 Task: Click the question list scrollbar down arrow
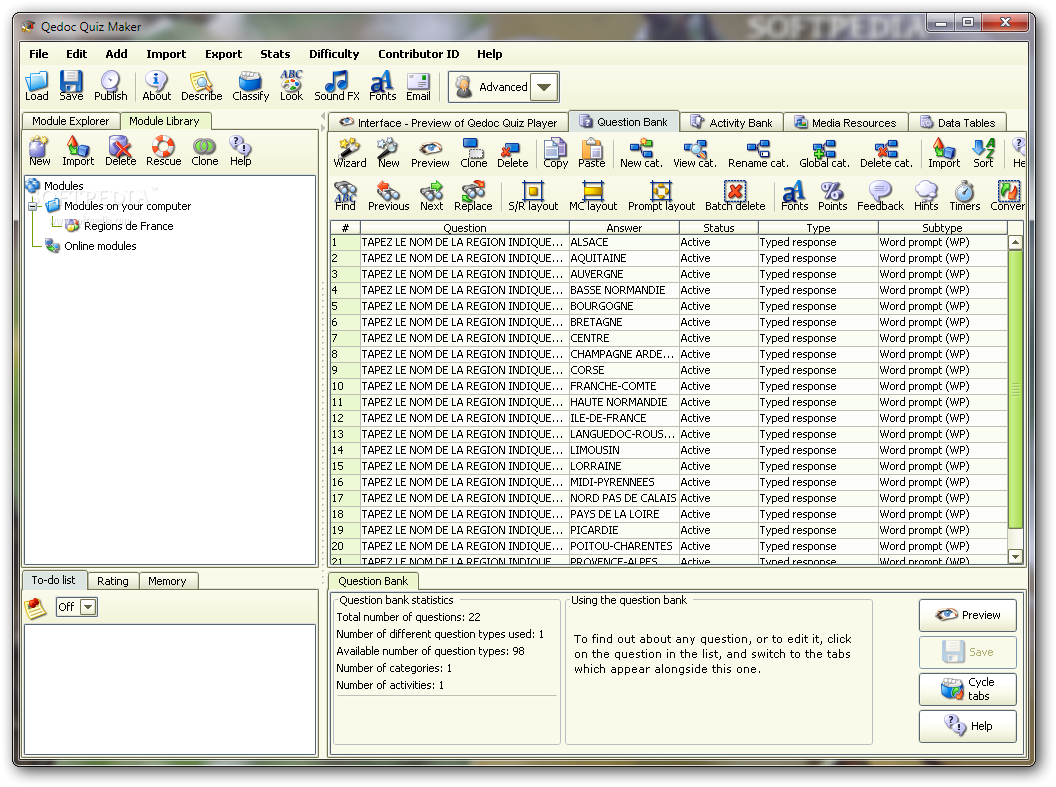pyautogui.click(x=1016, y=557)
